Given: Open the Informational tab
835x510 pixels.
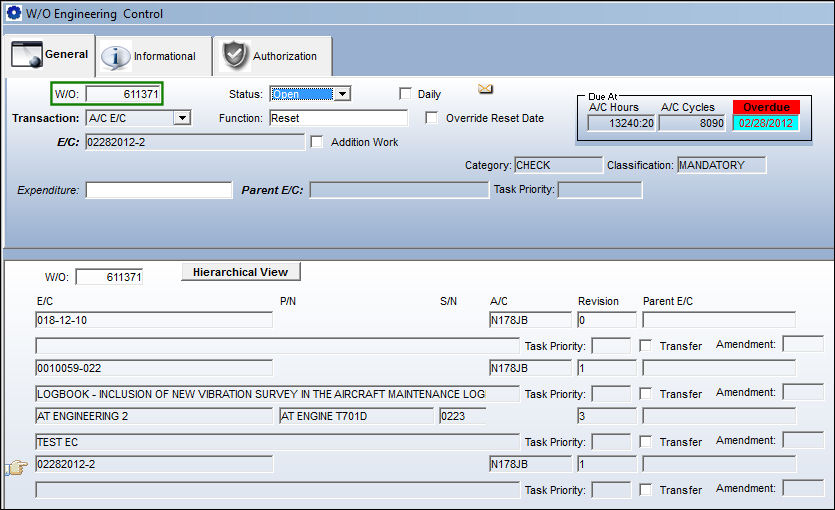Looking at the screenshot, I should coord(154,56).
